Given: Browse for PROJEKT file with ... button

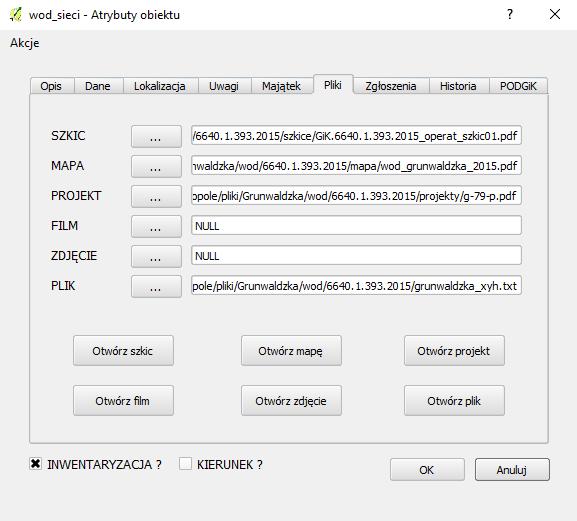Looking at the screenshot, I should [x=156, y=196].
